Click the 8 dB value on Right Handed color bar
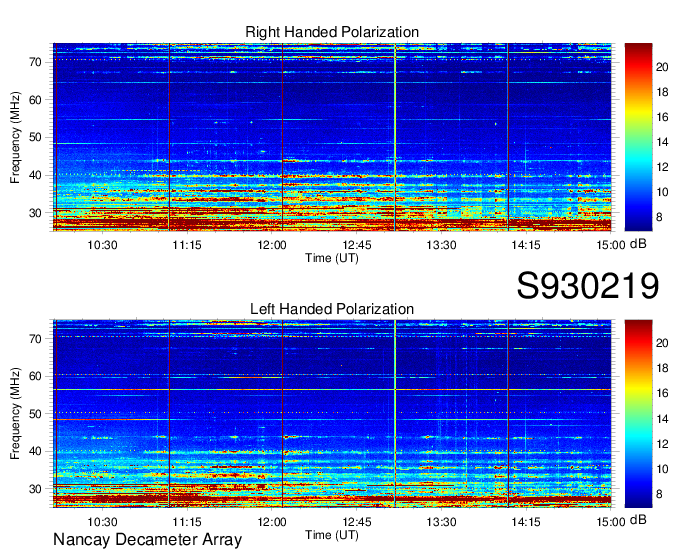Viewport: 680px width, 552px height. 659,217
